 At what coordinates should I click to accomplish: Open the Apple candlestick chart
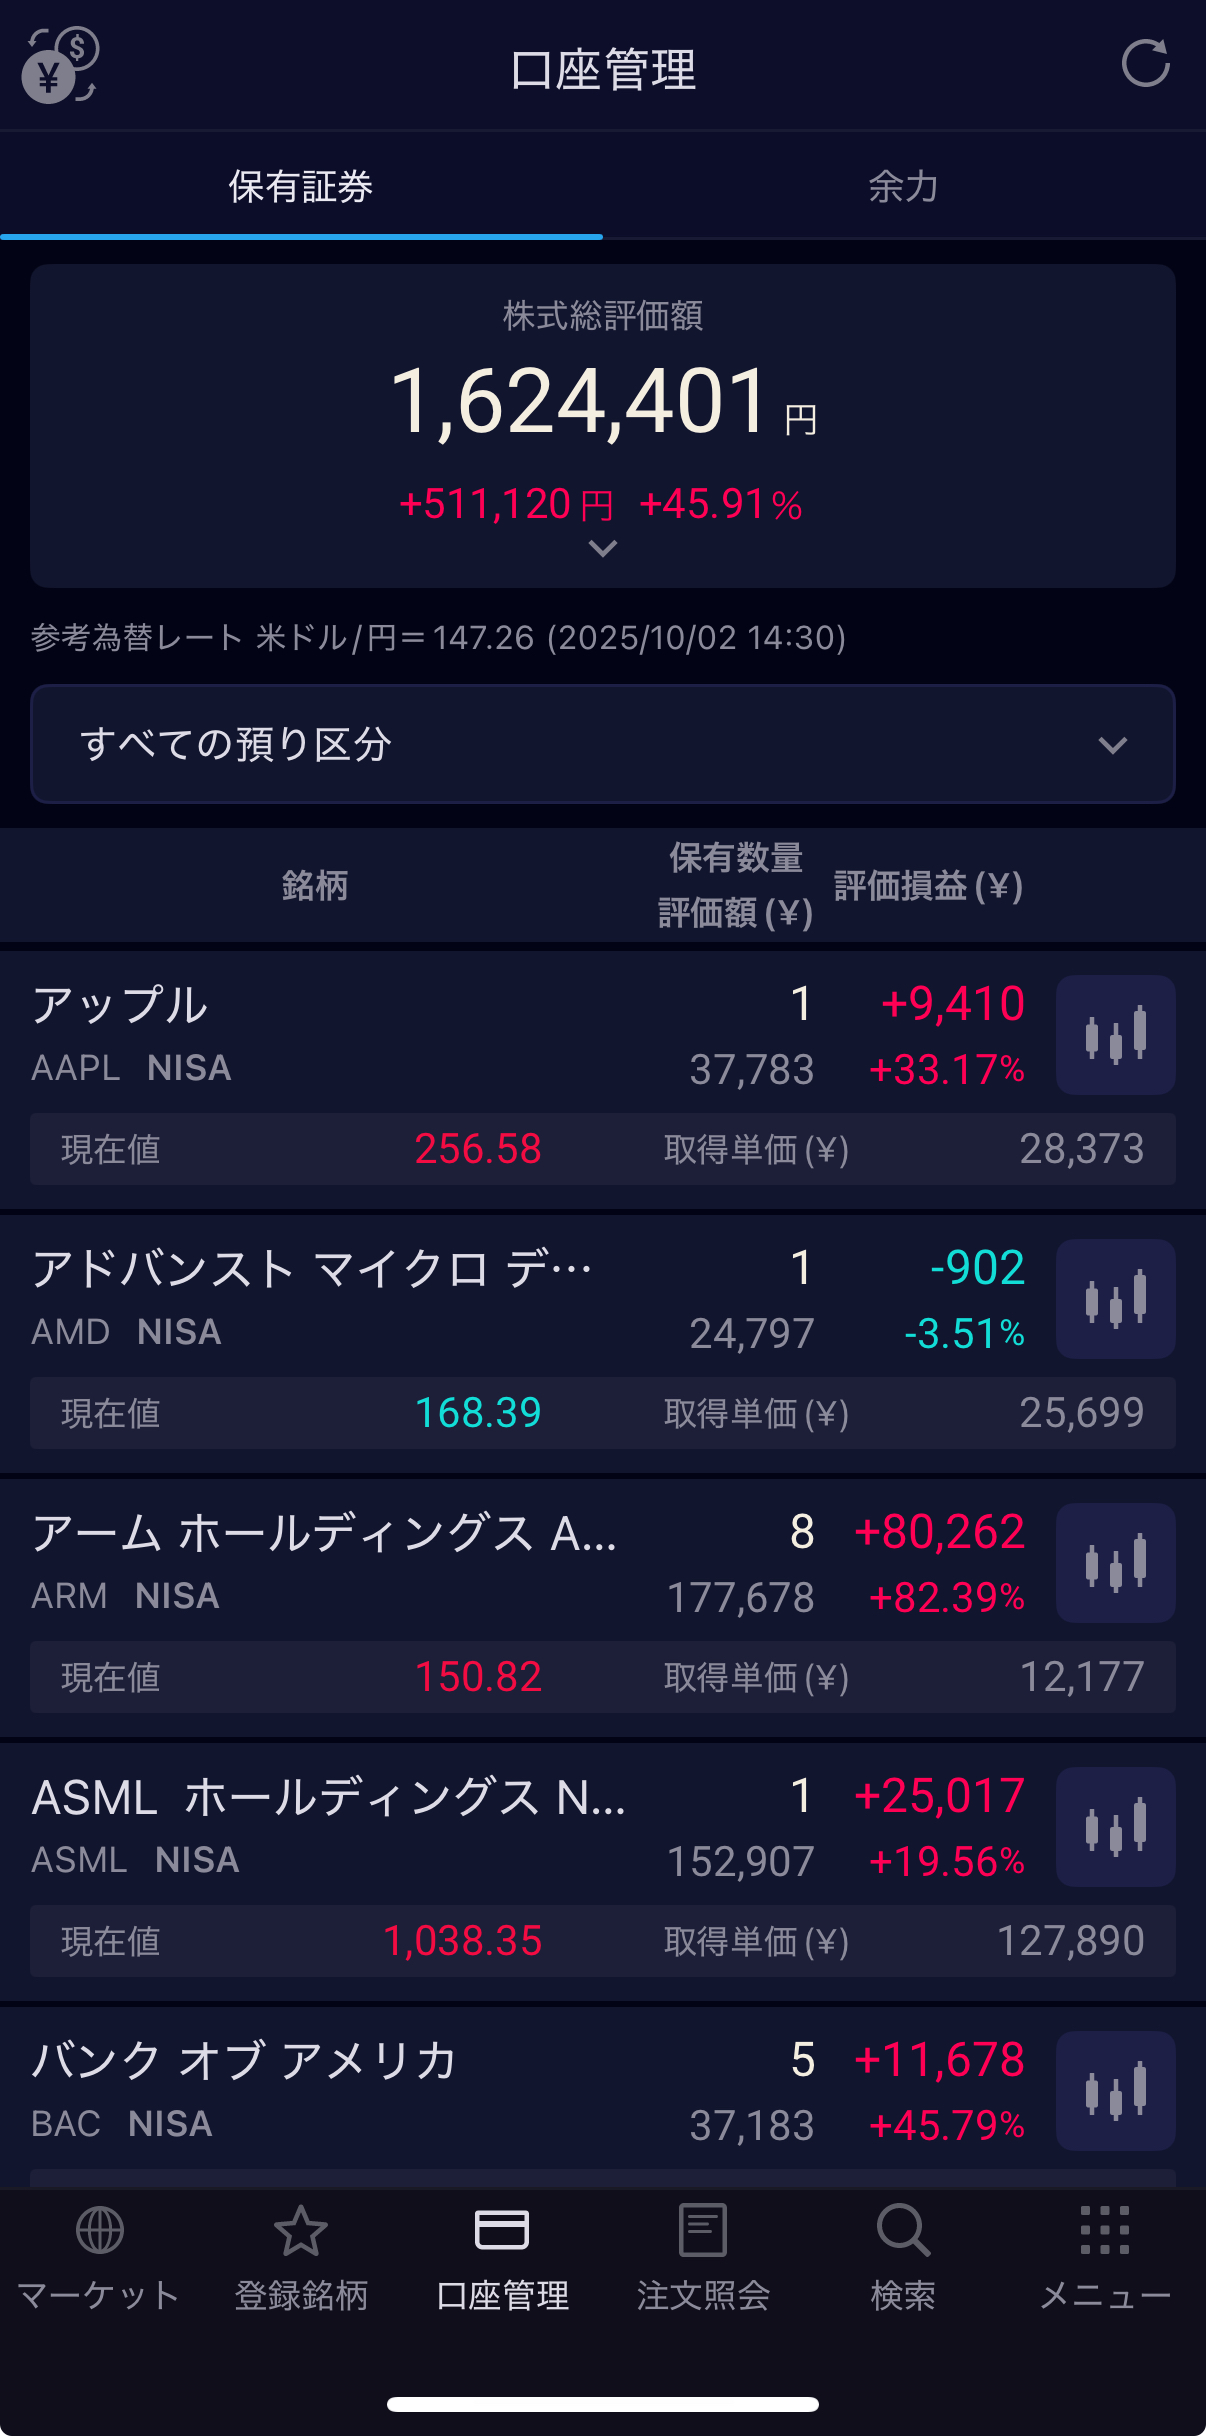point(1115,1035)
